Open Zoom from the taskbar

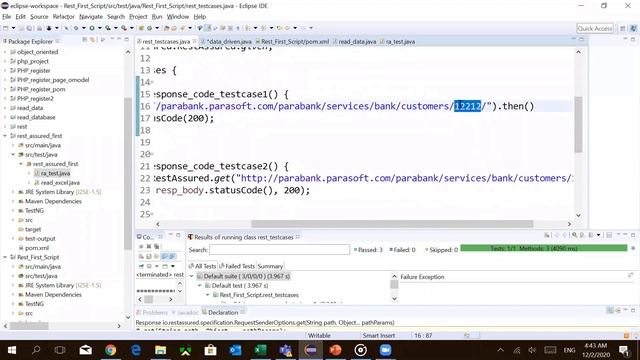click(x=385, y=350)
